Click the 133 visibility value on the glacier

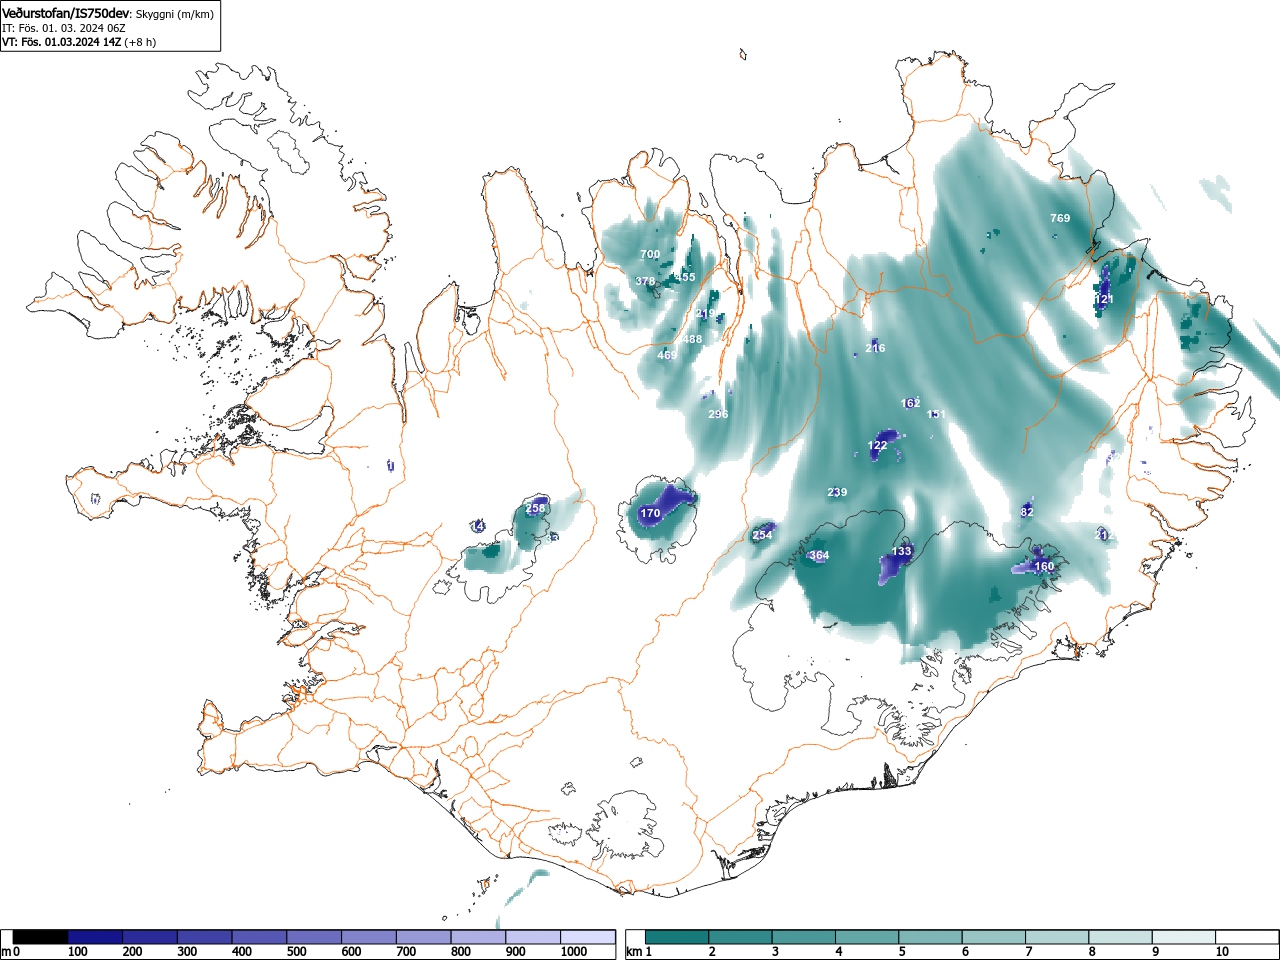pyautogui.click(x=902, y=551)
